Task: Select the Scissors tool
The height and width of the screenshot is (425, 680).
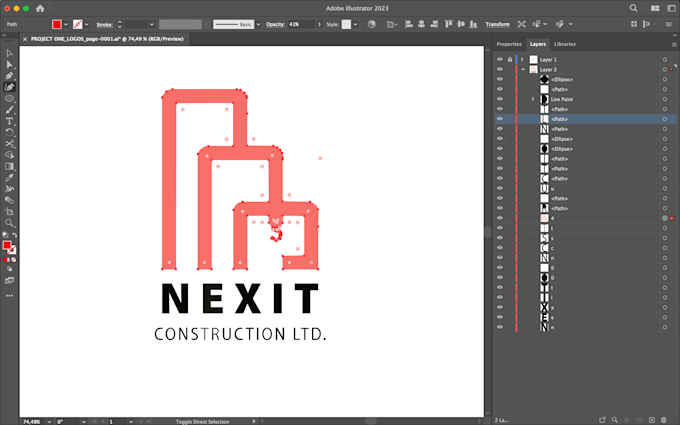Action: (x=9, y=144)
